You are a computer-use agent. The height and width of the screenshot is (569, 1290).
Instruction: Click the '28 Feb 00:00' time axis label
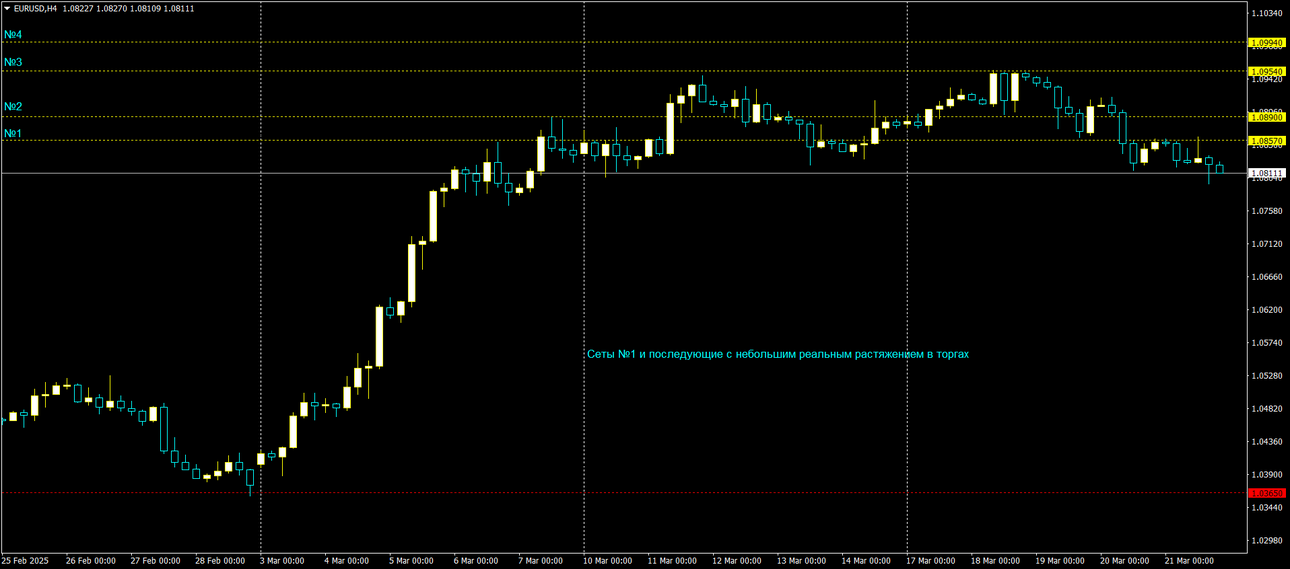pyautogui.click(x=220, y=561)
